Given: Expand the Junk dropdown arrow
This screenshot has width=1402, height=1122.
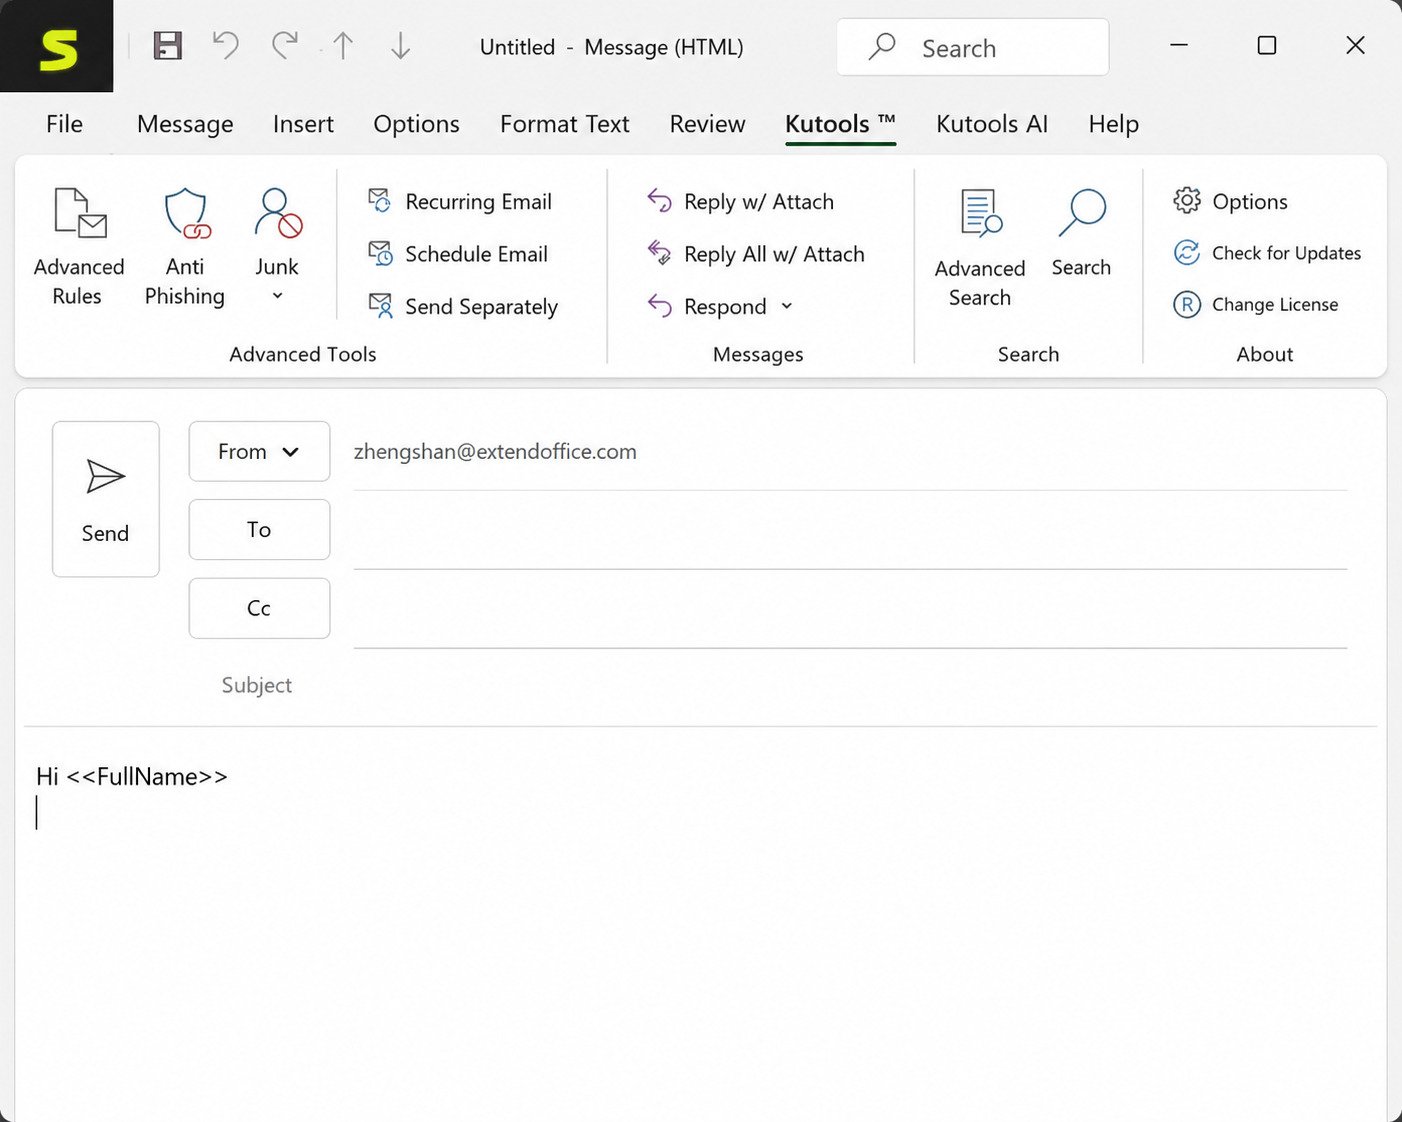Looking at the screenshot, I should 277,296.
